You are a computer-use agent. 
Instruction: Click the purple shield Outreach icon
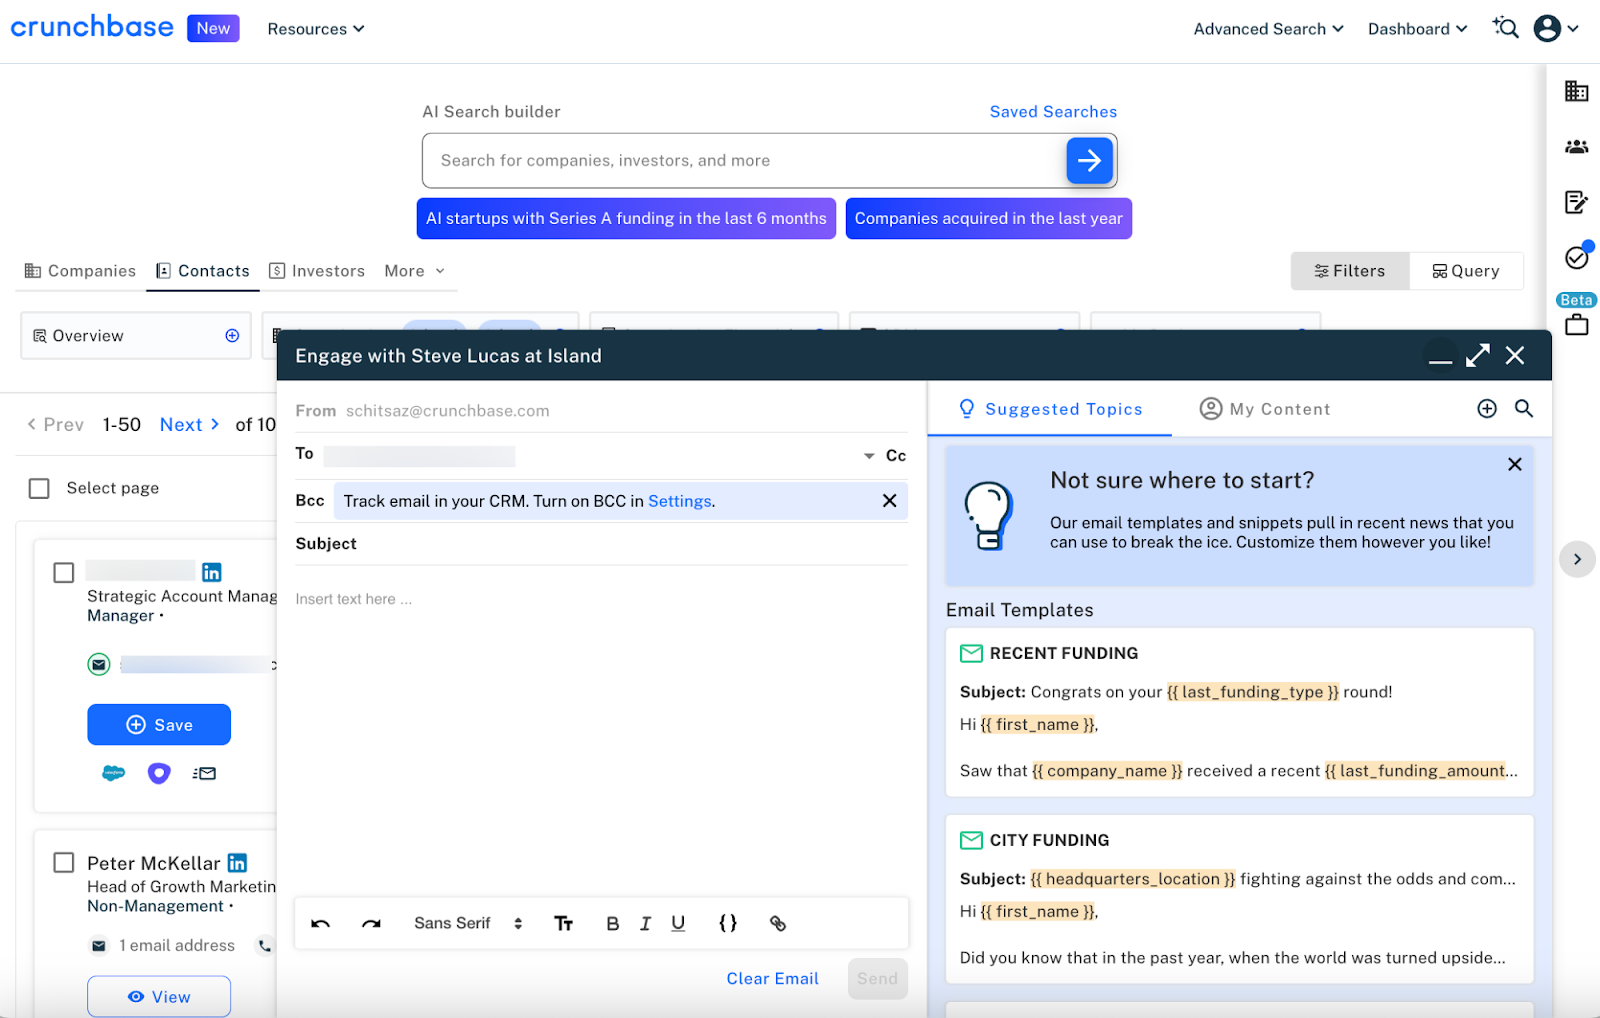(159, 773)
